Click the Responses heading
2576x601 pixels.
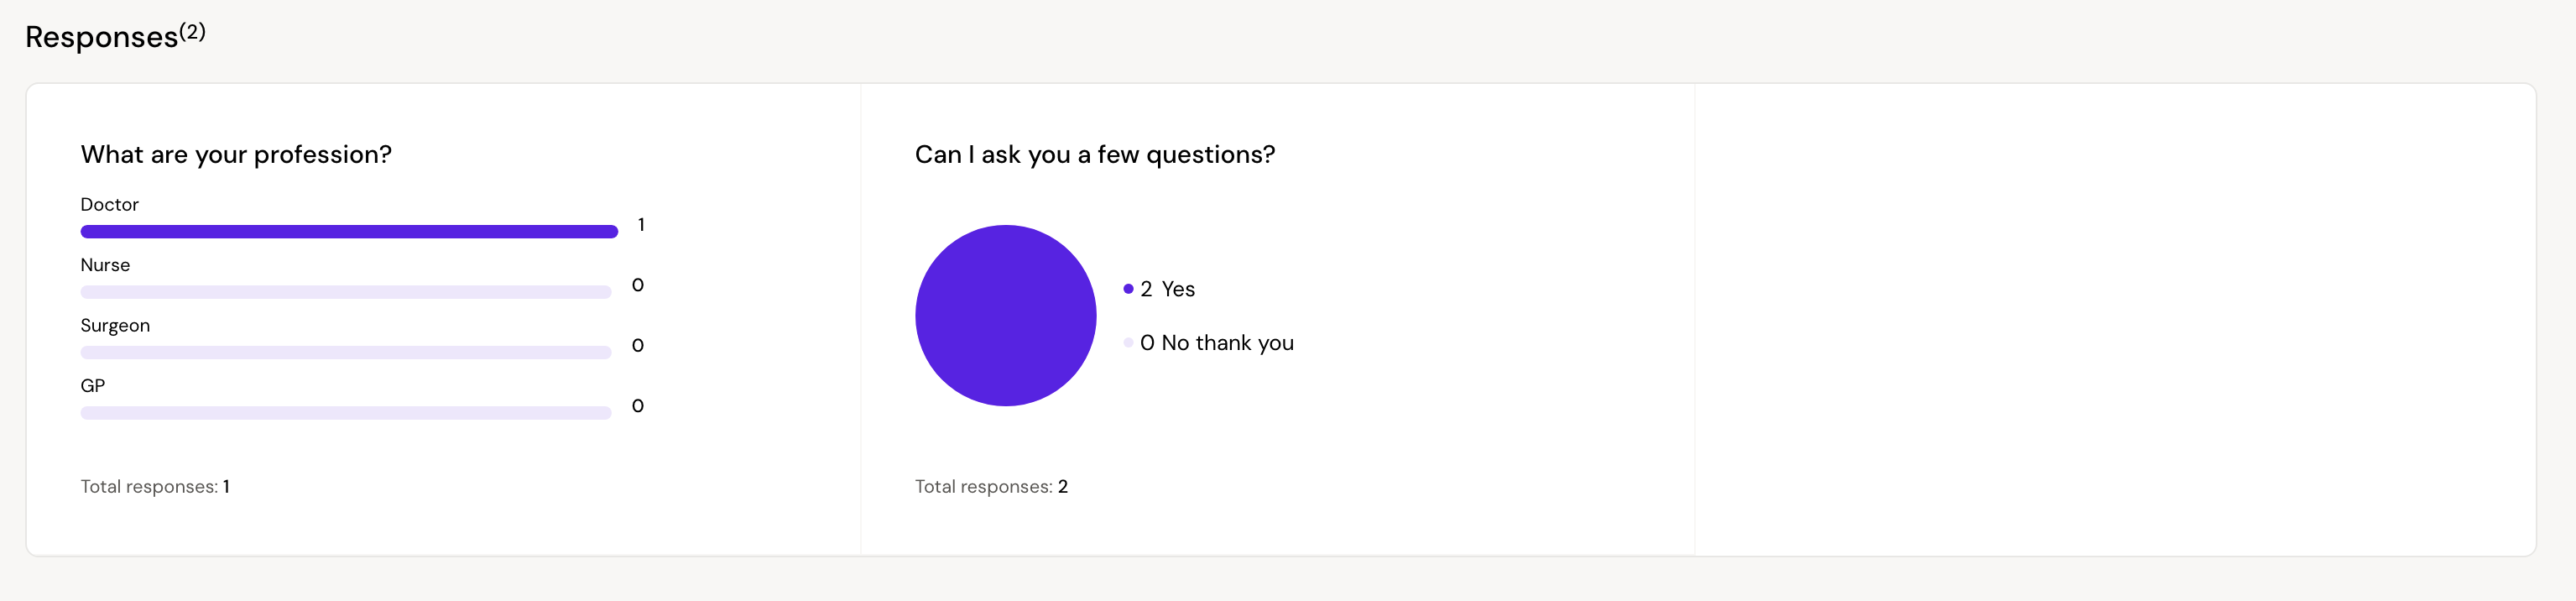point(101,37)
